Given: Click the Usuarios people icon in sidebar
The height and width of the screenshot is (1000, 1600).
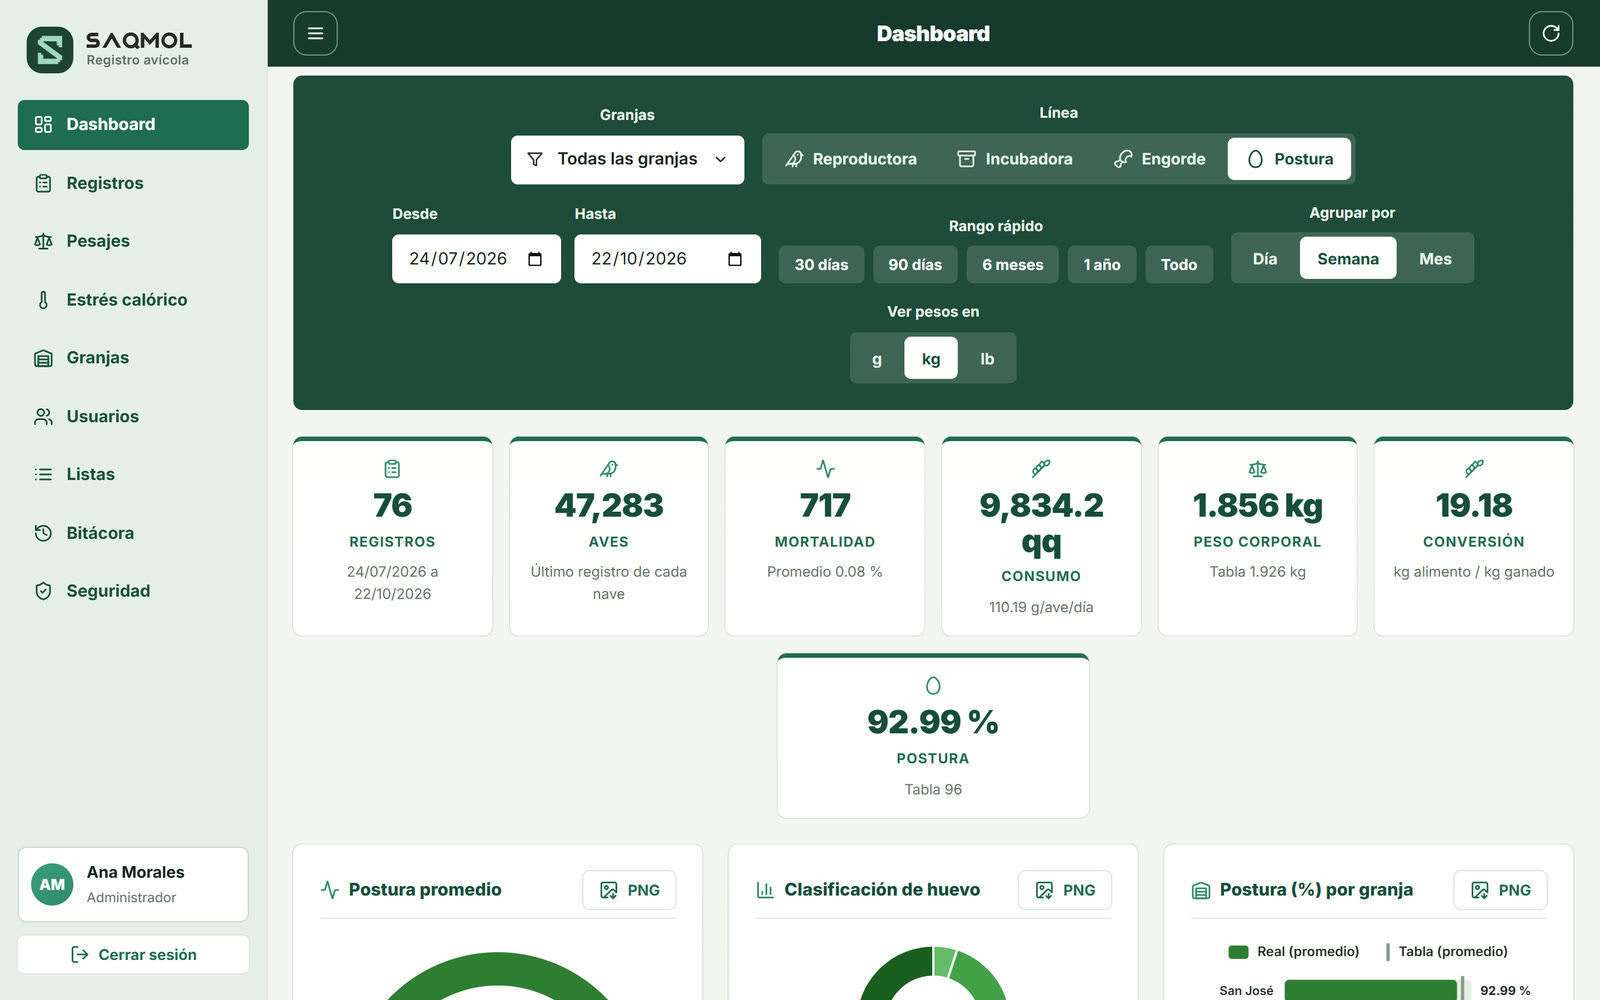Looking at the screenshot, I should 43,416.
